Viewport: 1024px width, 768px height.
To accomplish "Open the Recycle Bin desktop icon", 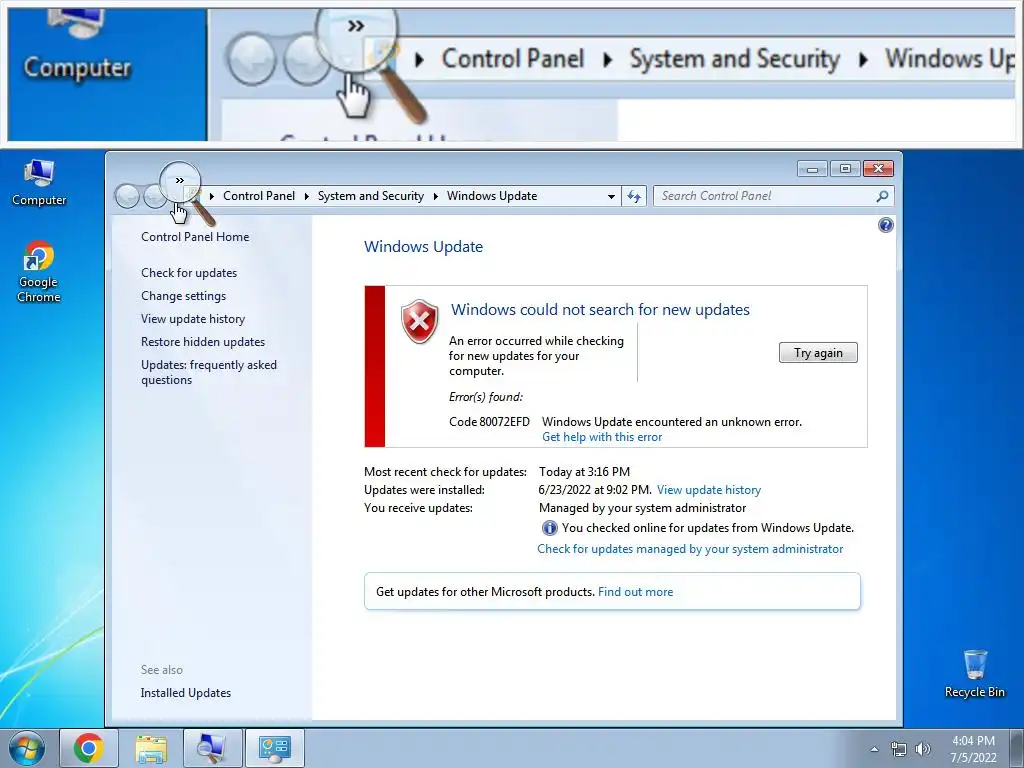I will (x=974, y=674).
